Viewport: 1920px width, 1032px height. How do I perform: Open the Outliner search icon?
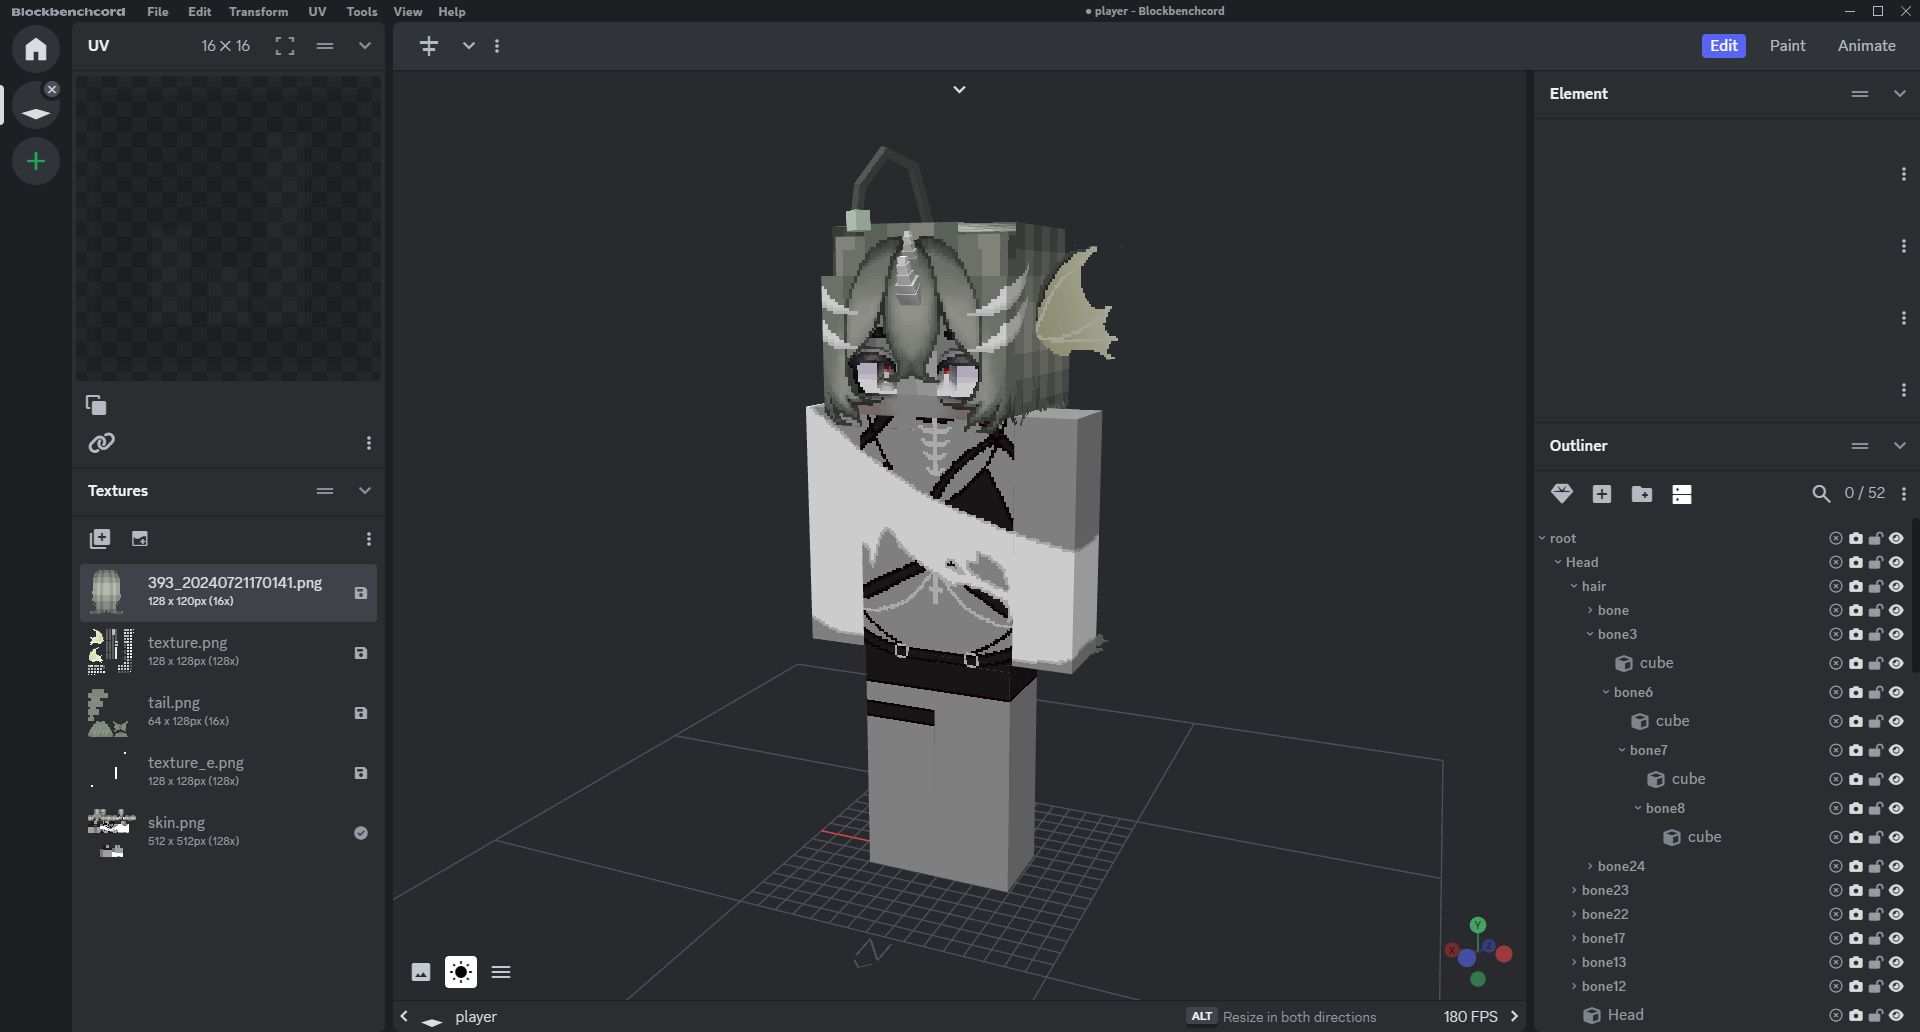1821,494
